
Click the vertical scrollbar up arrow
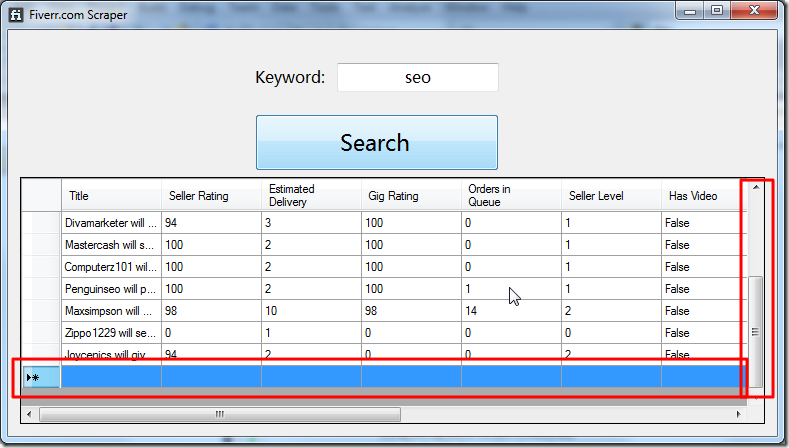(756, 187)
